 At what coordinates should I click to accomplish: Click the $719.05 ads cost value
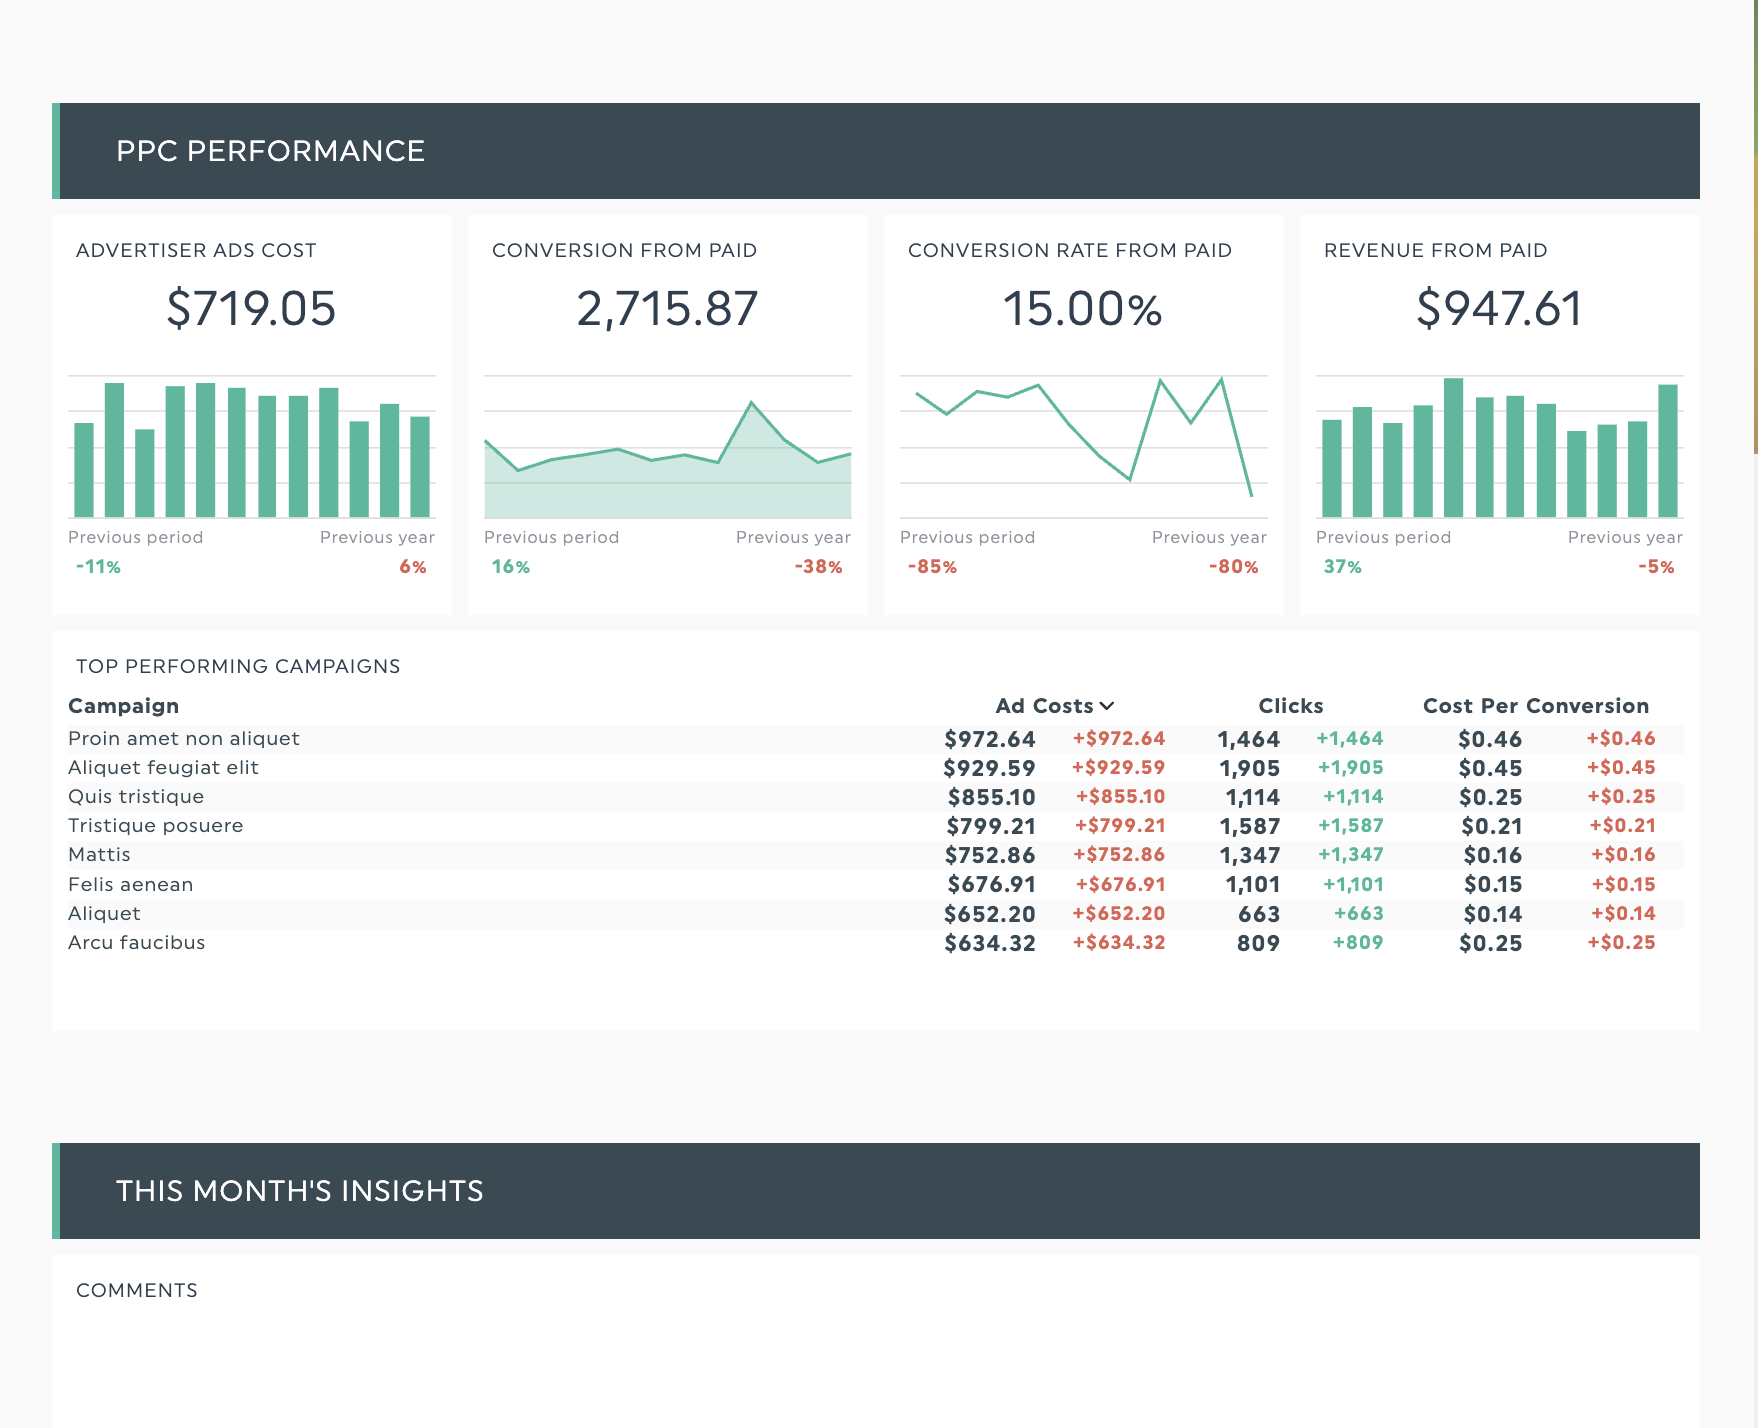(x=251, y=308)
